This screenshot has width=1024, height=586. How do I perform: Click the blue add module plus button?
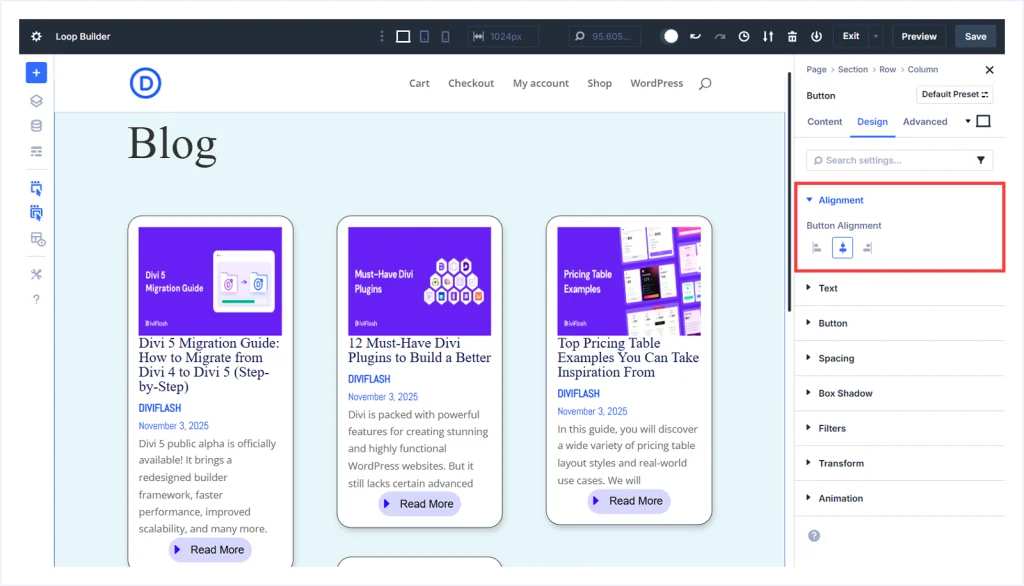[36, 73]
